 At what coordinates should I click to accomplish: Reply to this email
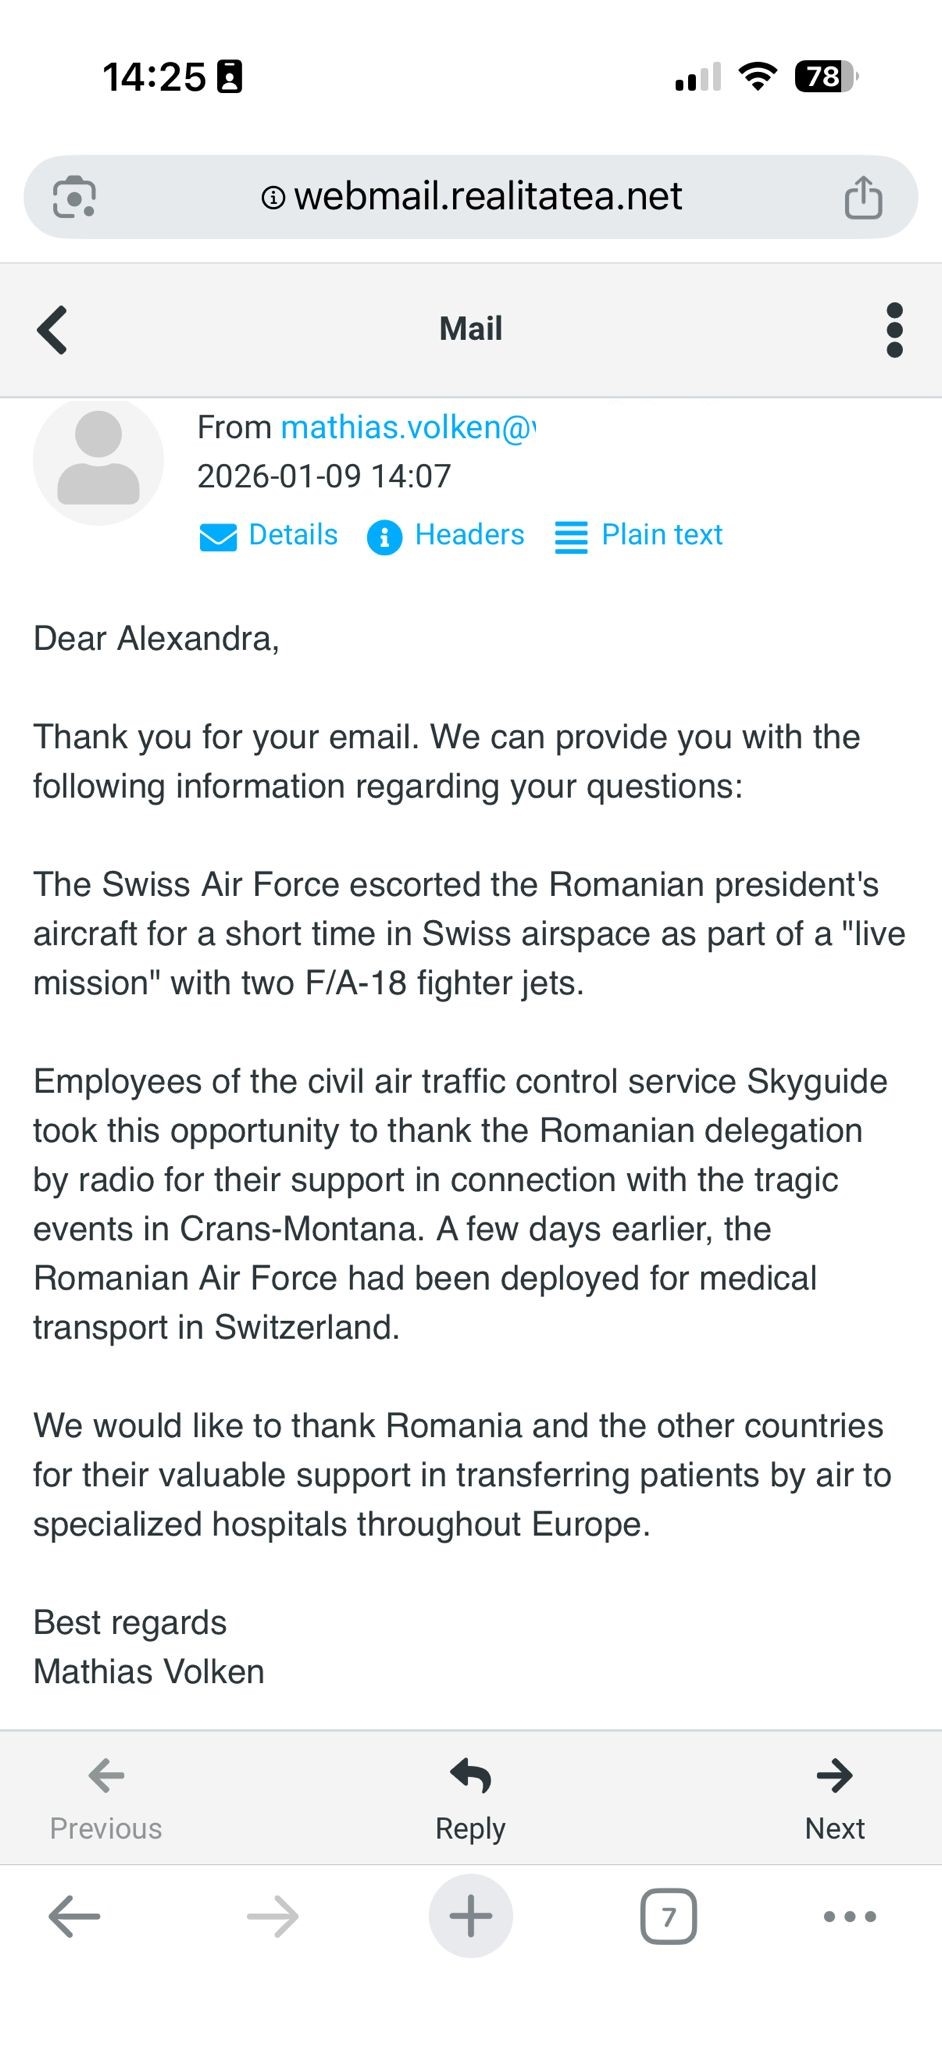pos(470,1798)
